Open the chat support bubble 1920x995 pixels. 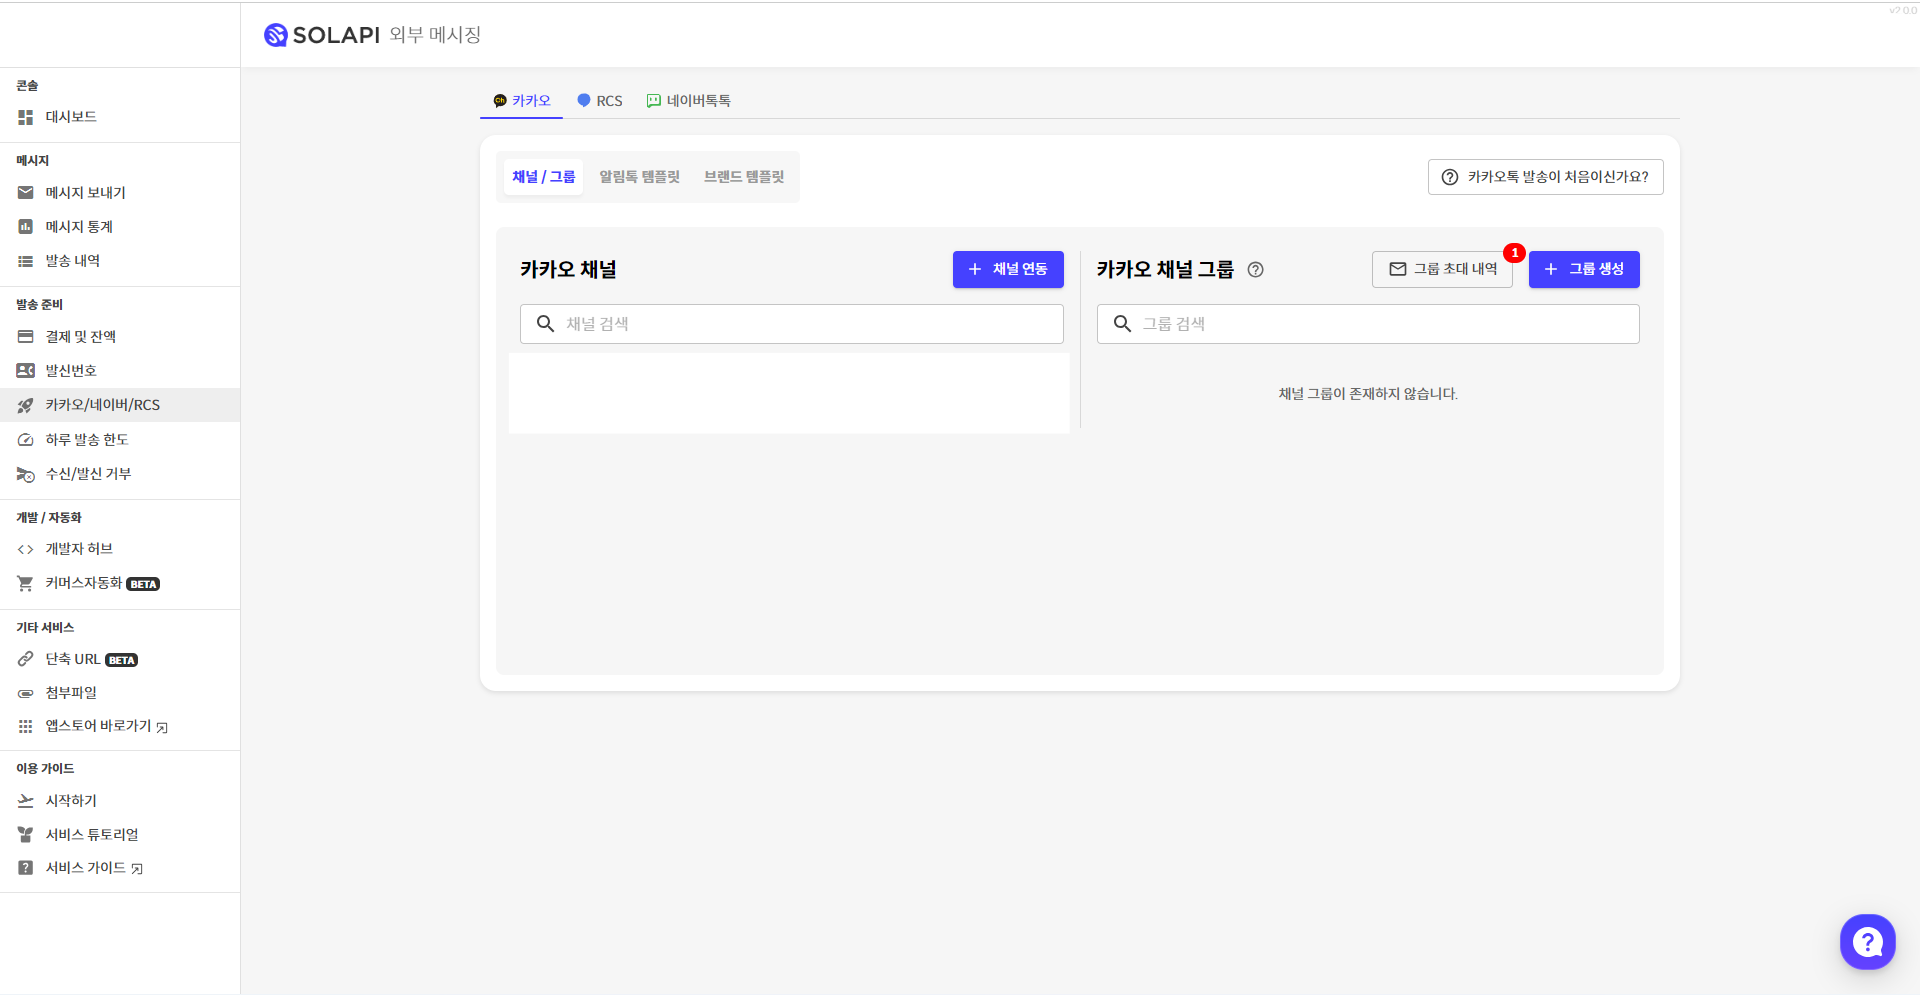(x=1867, y=942)
